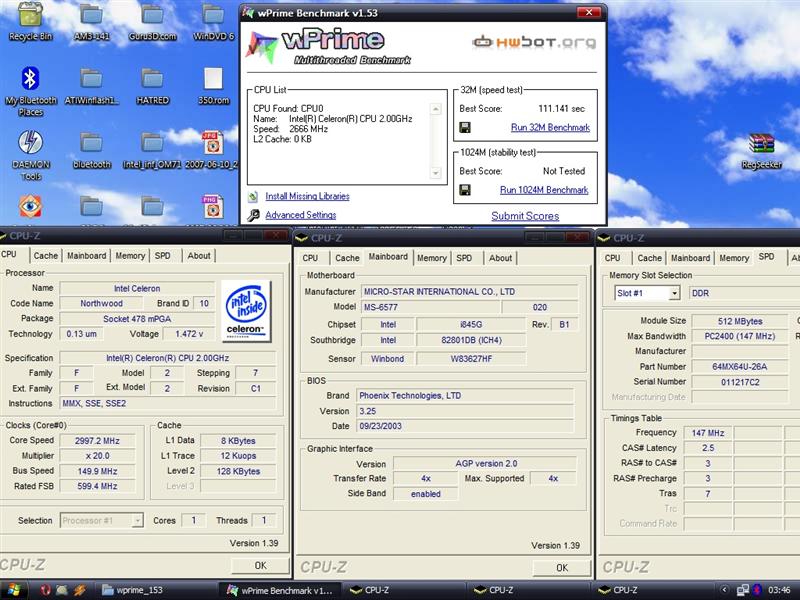Open the Processor #1 selection dropdown

tap(137, 520)
